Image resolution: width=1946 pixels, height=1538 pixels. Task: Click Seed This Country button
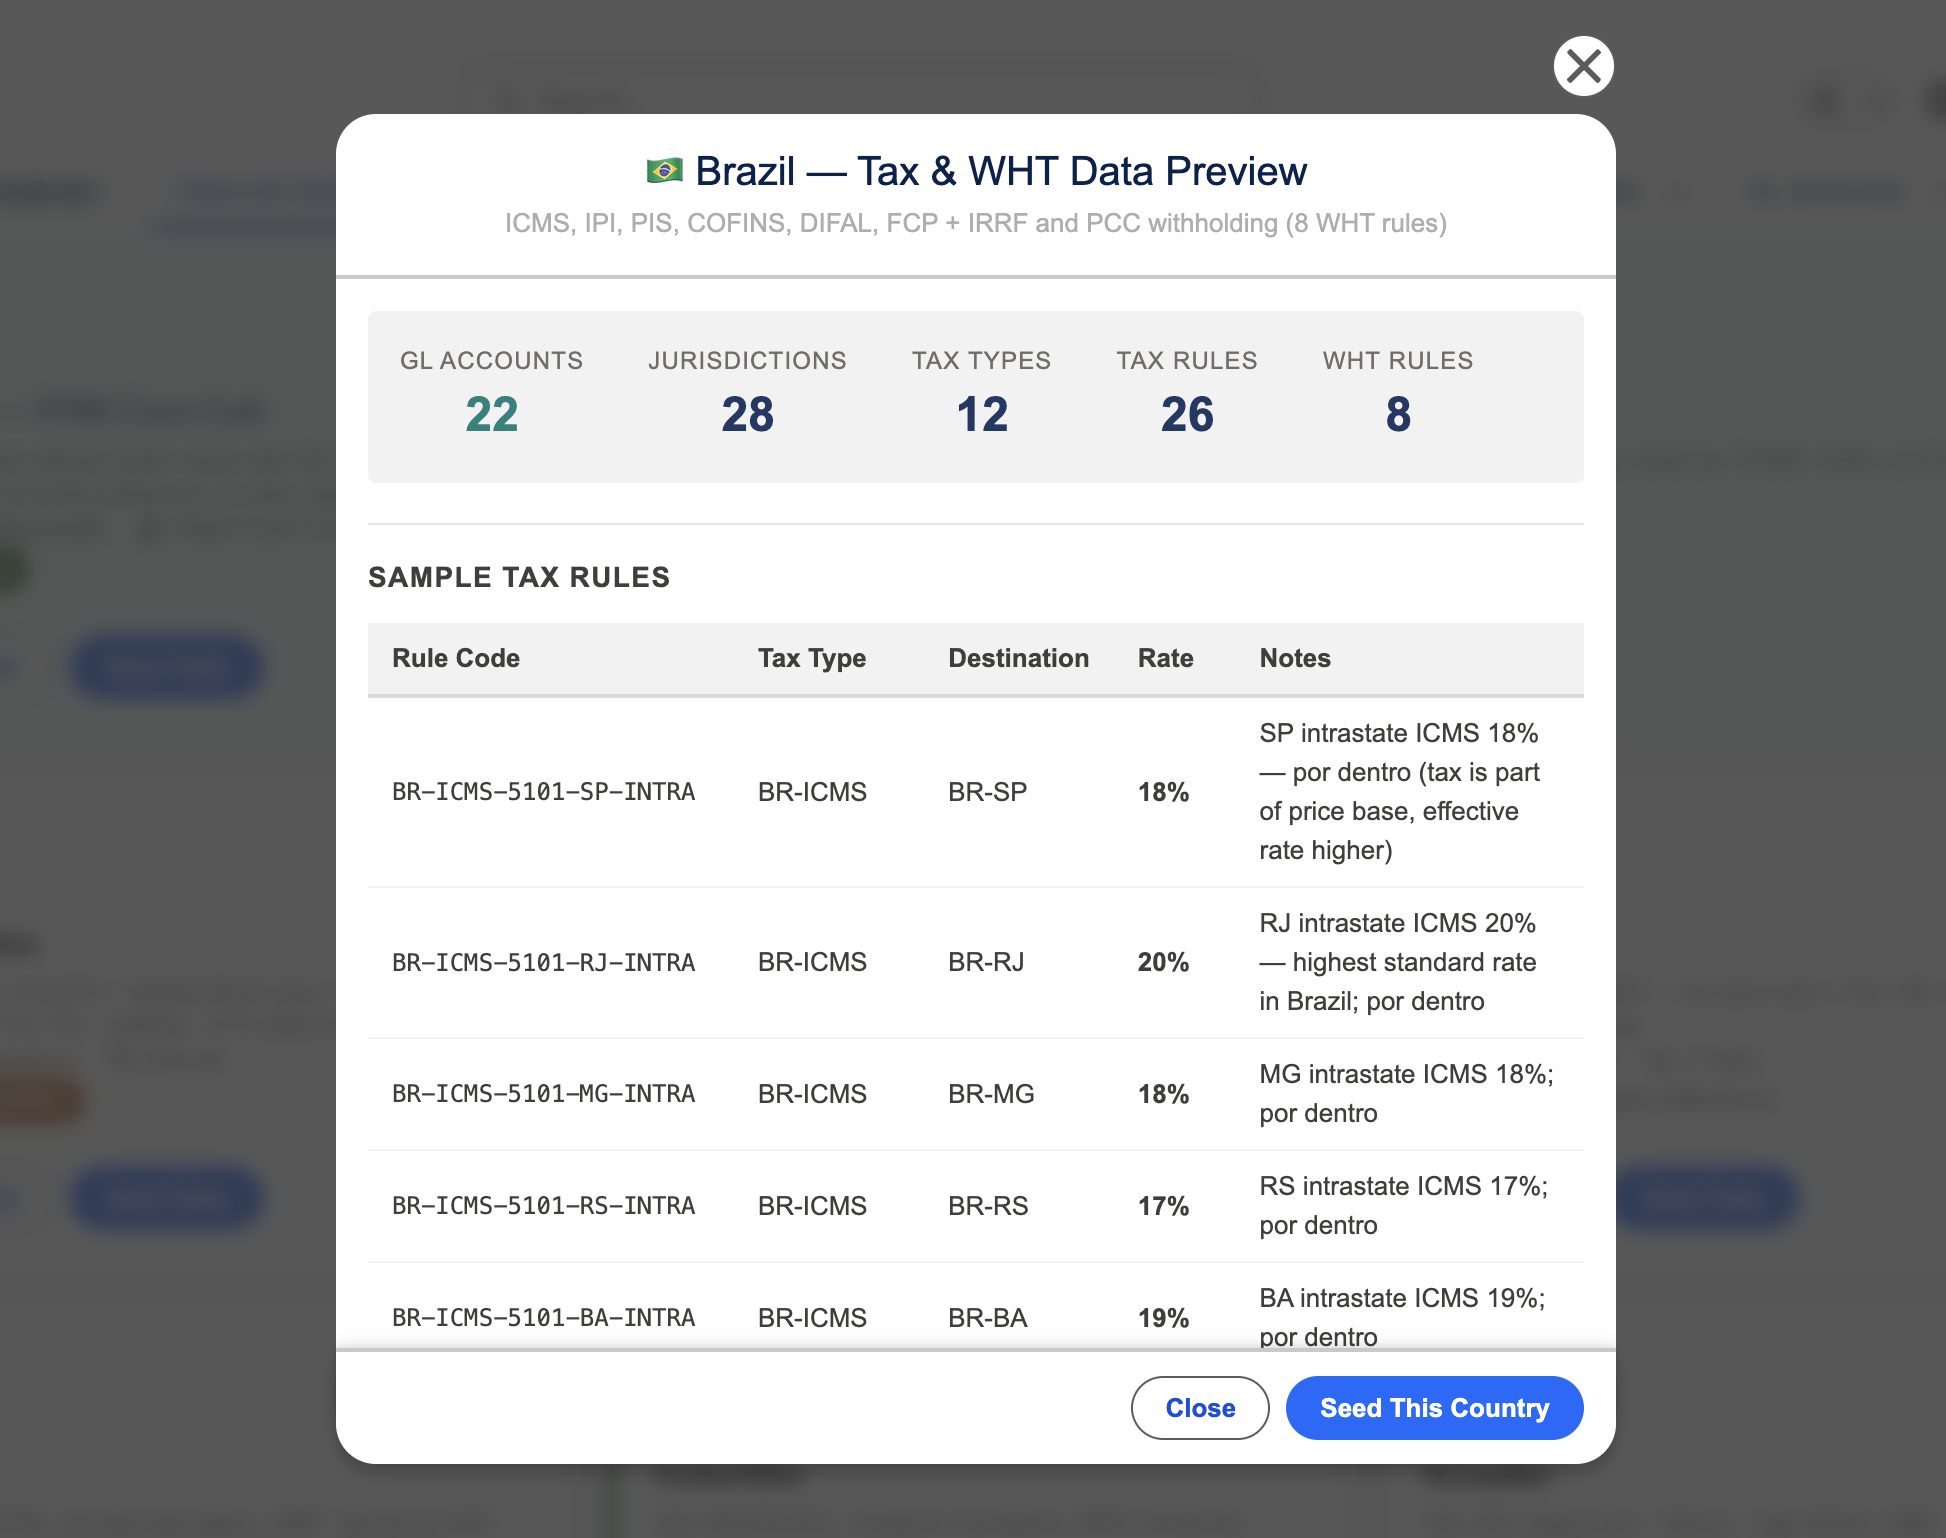point(1434,1408)
